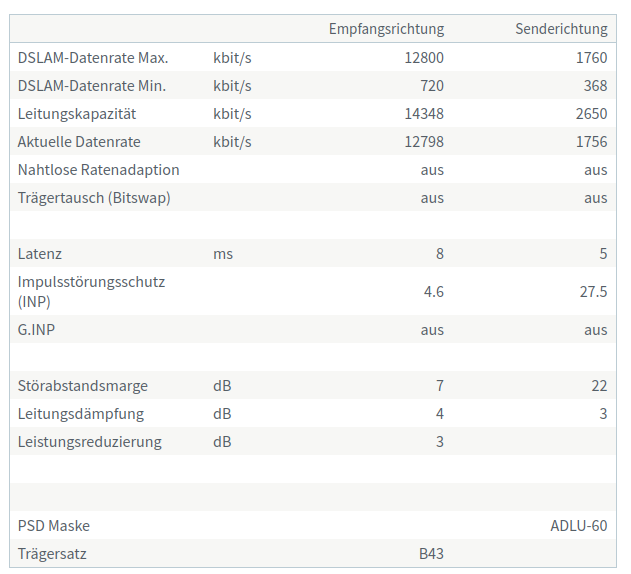Screen dimensions: 631x574
Task: Click the Empfangsrichtung column header
Action: [x=386, y=29]
